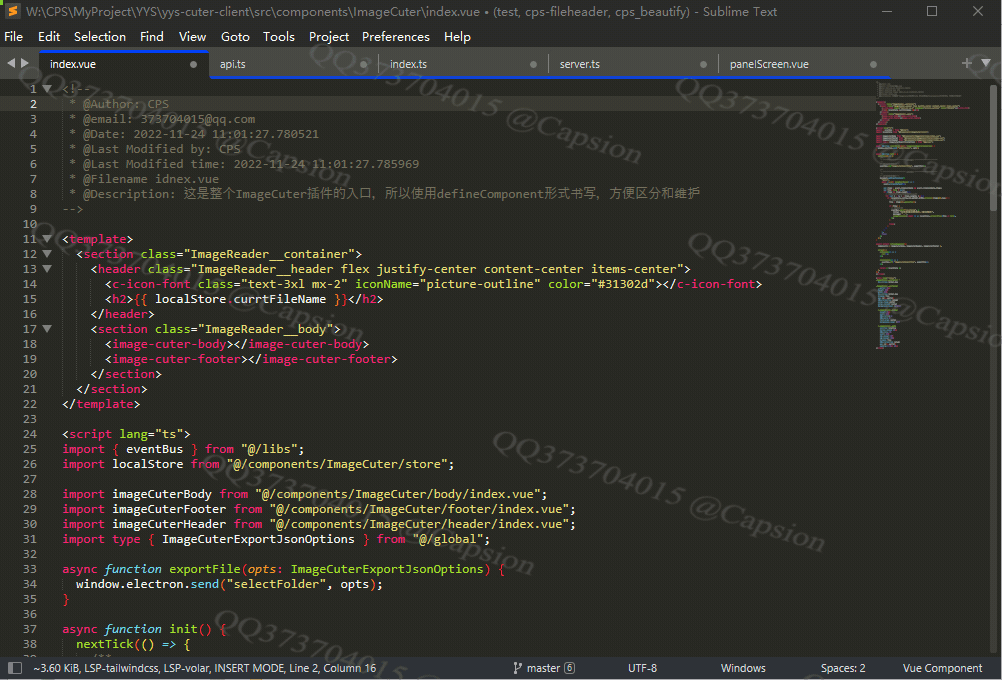This screenshot has width=1002, height=680.
Task: Change line endings from Windows
Action: 743,668
